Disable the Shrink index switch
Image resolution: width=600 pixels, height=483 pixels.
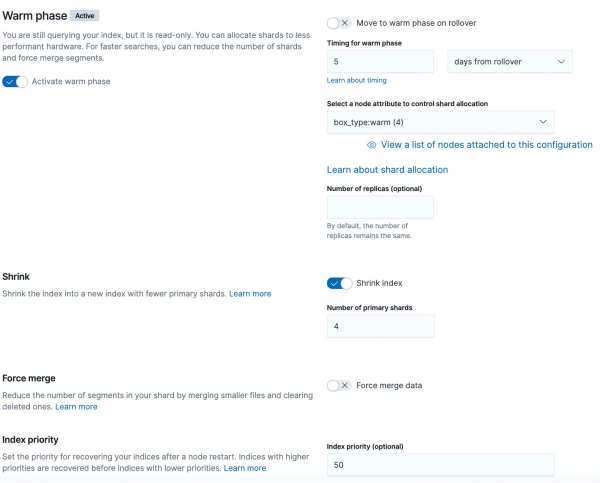[x=339, y=283]
